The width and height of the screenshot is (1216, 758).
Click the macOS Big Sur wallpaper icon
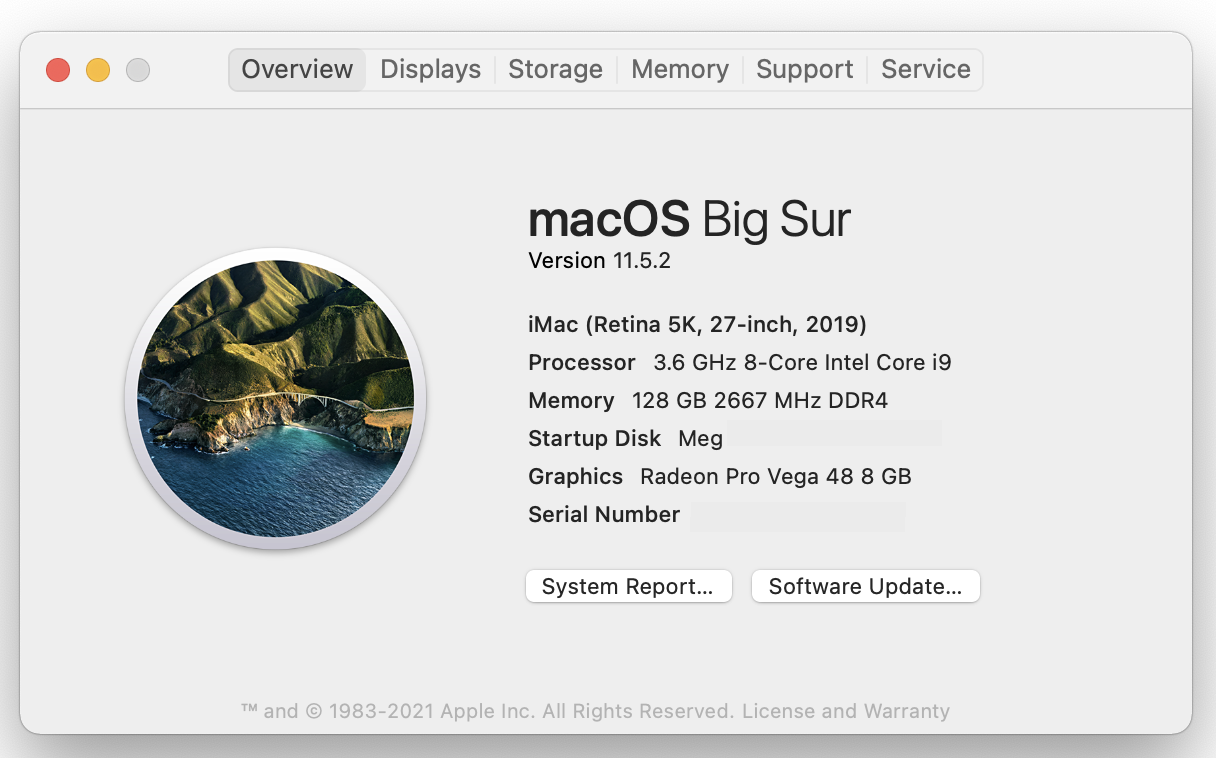tap(275, 398)
